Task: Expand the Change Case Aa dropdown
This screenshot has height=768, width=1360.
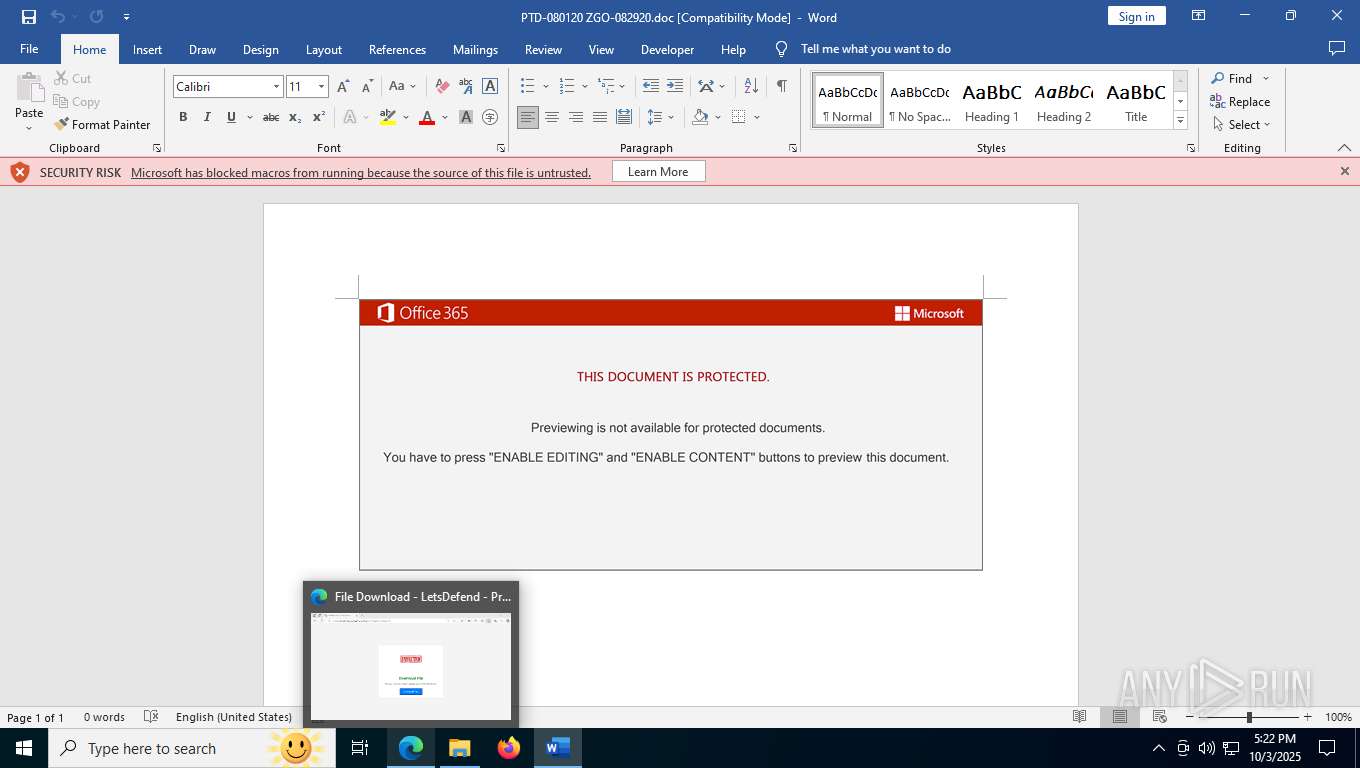Action: point(412,87)
